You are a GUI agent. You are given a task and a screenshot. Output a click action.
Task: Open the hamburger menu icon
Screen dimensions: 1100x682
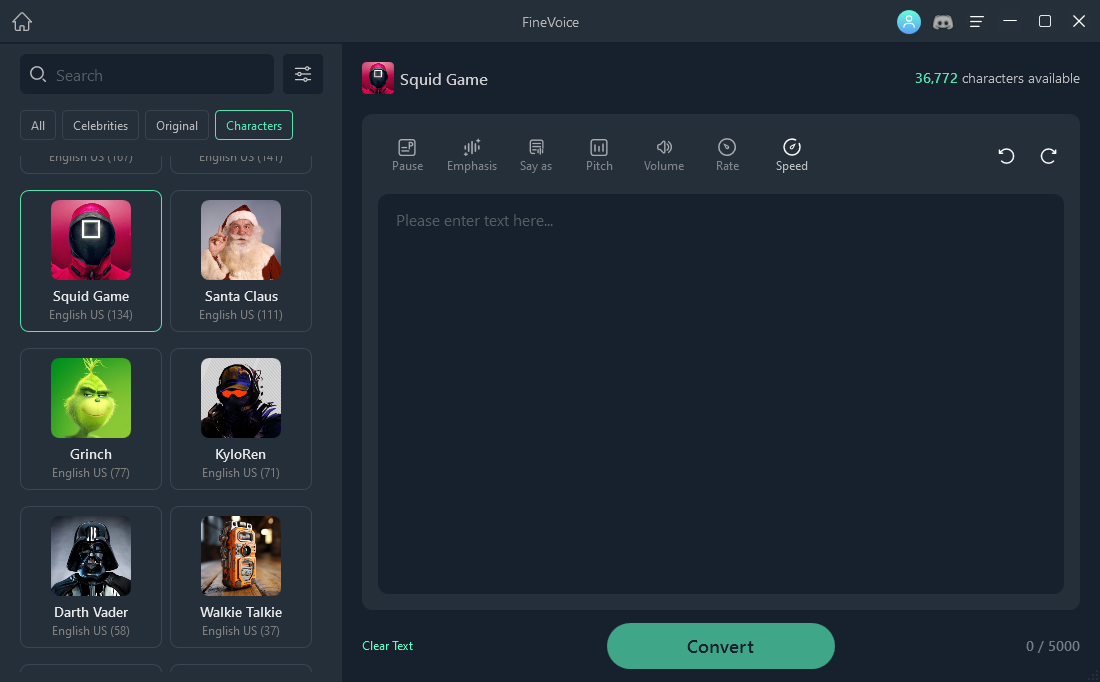pyautogui.click(x=977, y=22)
